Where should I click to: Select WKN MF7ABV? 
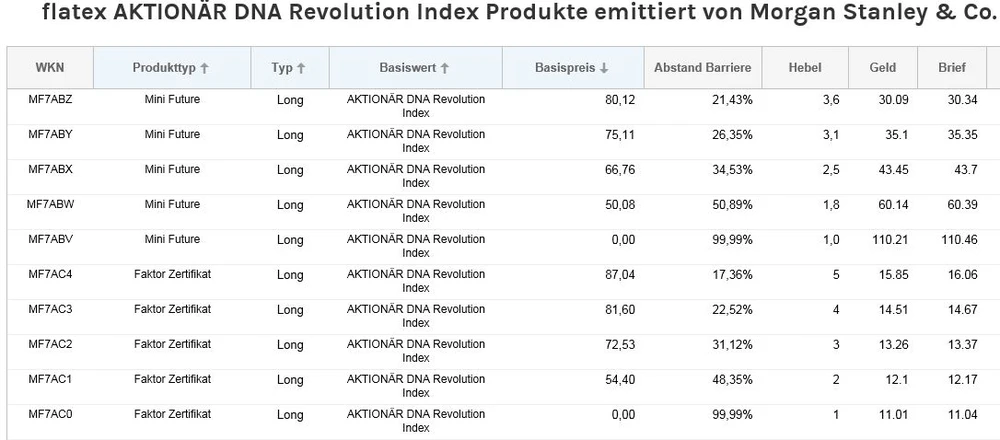[x=50, y=239]
